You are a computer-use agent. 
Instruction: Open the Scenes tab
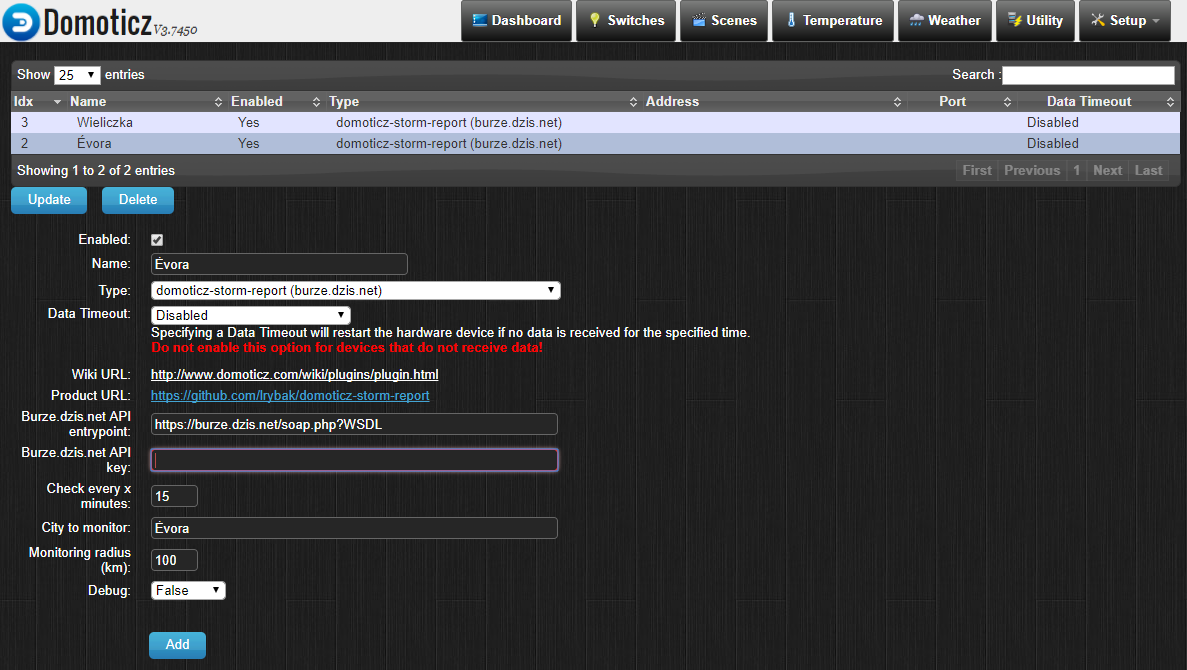[x=724, y=20]
